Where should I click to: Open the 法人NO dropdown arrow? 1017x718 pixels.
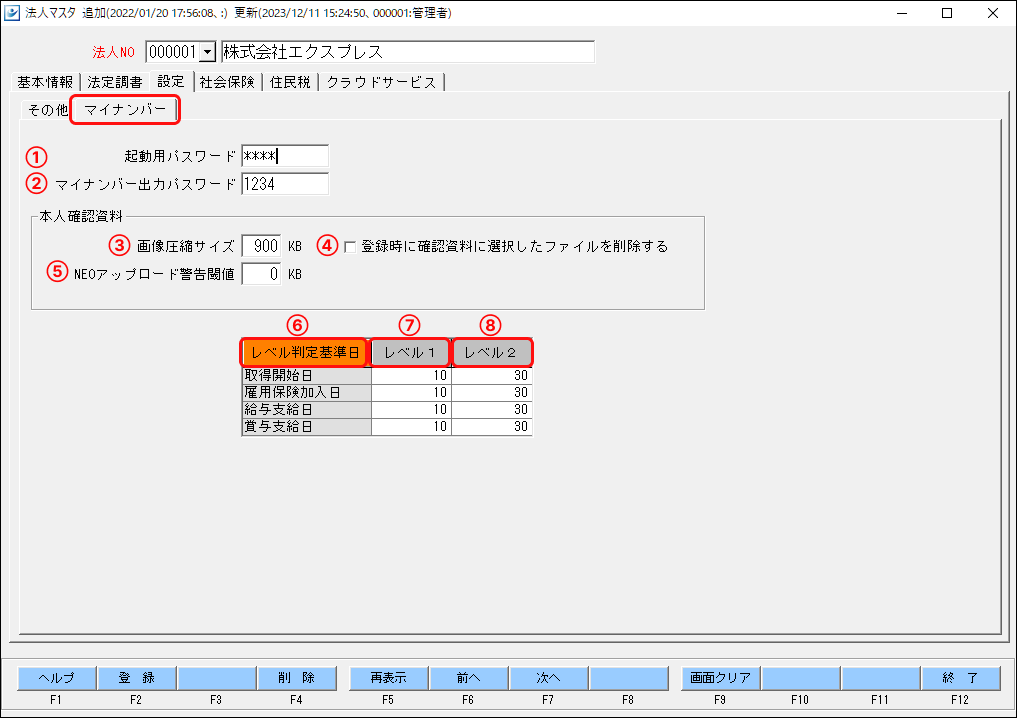click(x=207, y=52)
